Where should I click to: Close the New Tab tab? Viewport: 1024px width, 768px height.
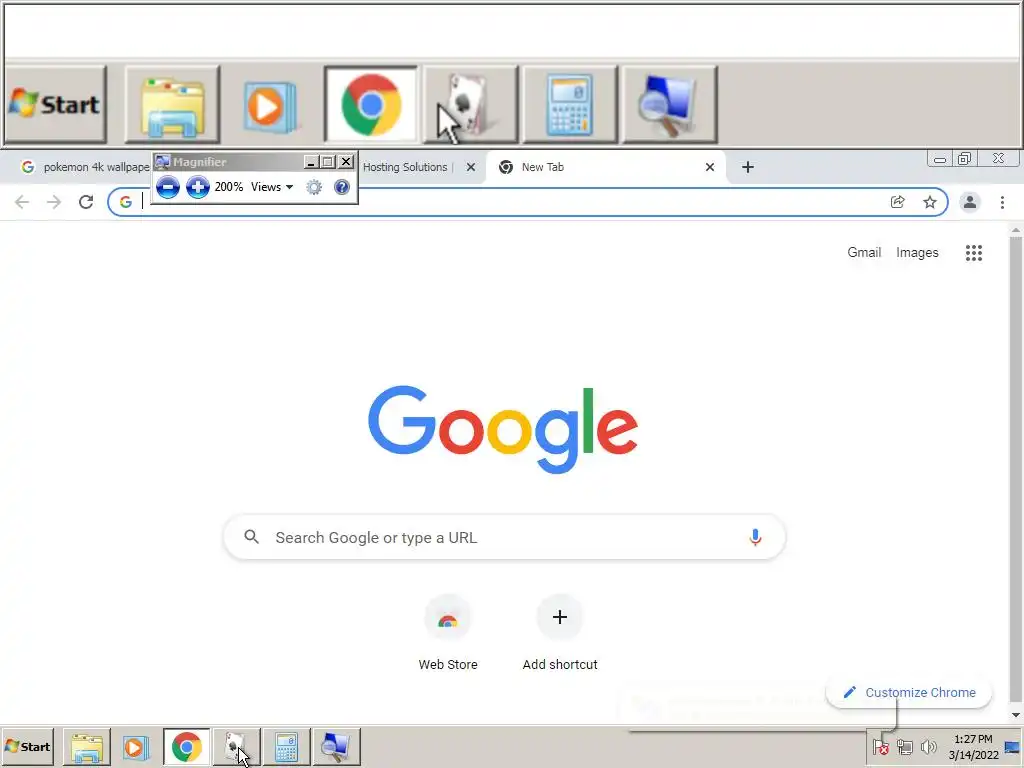pos(710,167)
